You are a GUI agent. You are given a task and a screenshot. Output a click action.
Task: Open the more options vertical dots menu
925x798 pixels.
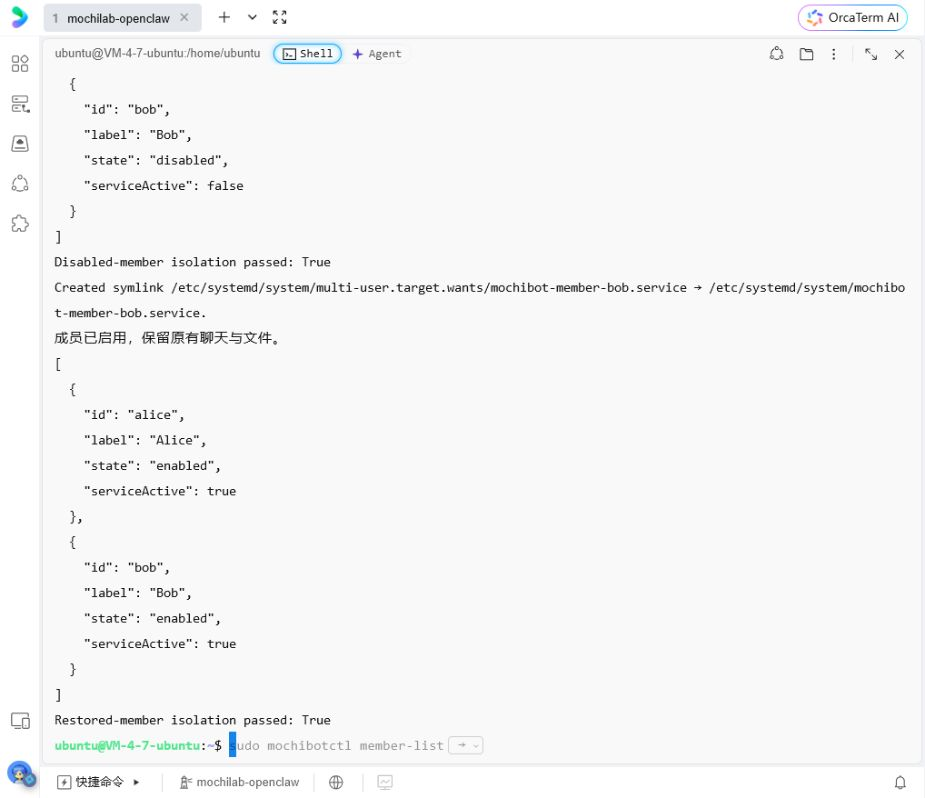(x=834, y=54)
